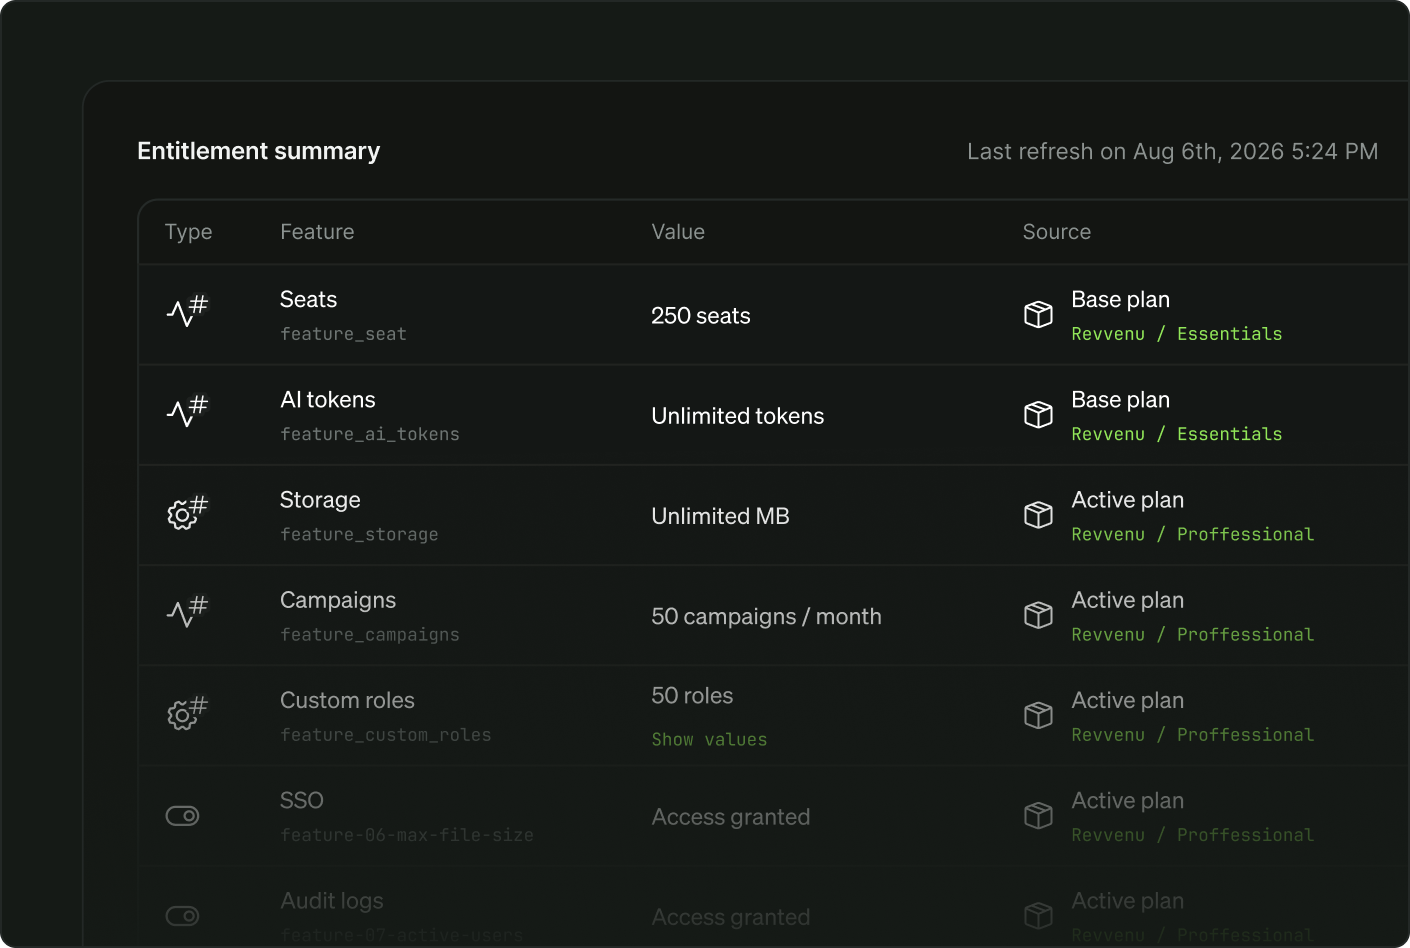Toggle the Audit logs switch icon

coord(182,916)
